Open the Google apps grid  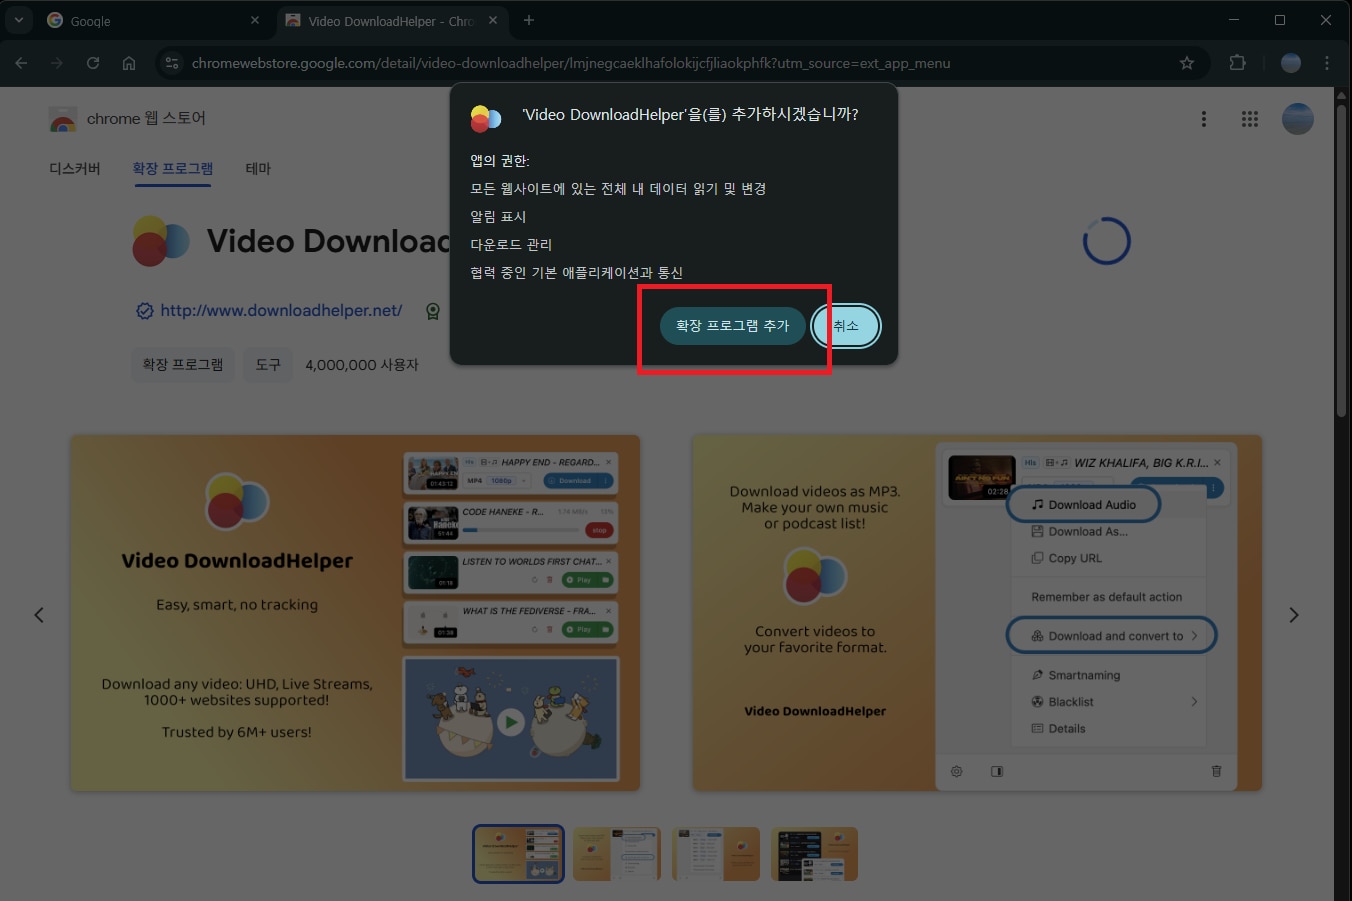(x=1250, y=119)
